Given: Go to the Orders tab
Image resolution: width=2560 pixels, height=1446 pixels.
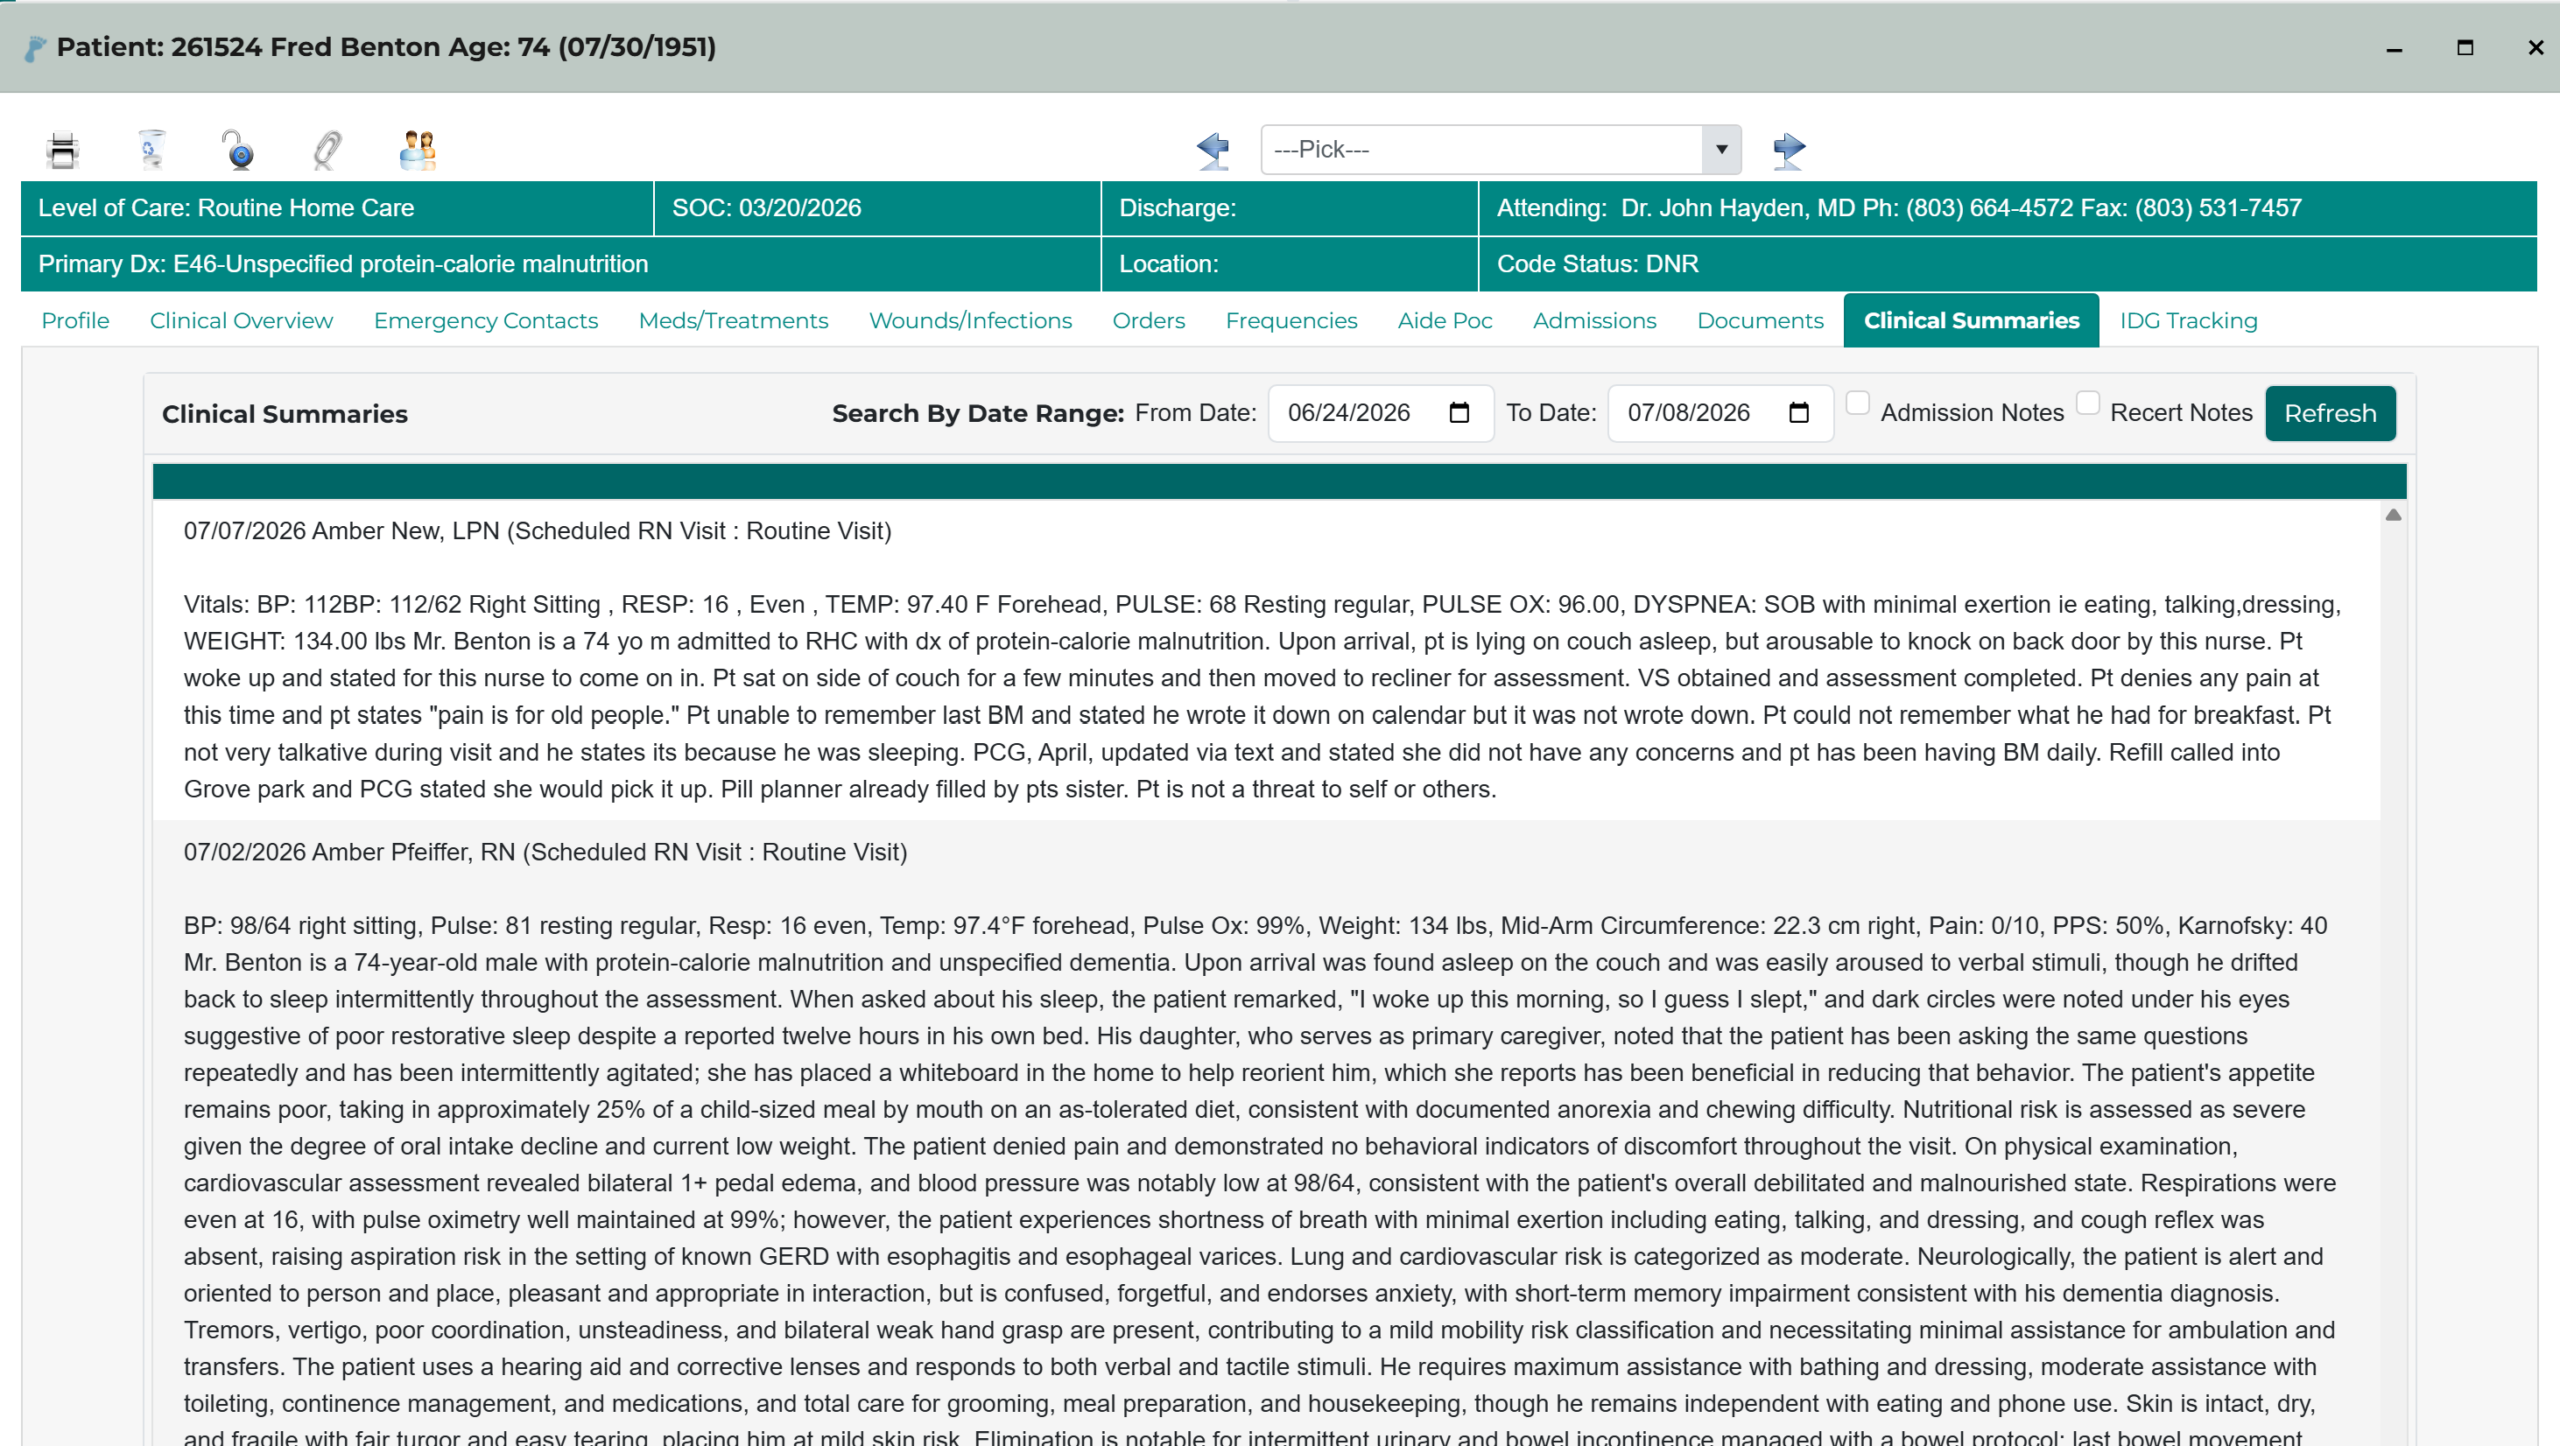Looking at the screenshot, I should point(1148,321).
